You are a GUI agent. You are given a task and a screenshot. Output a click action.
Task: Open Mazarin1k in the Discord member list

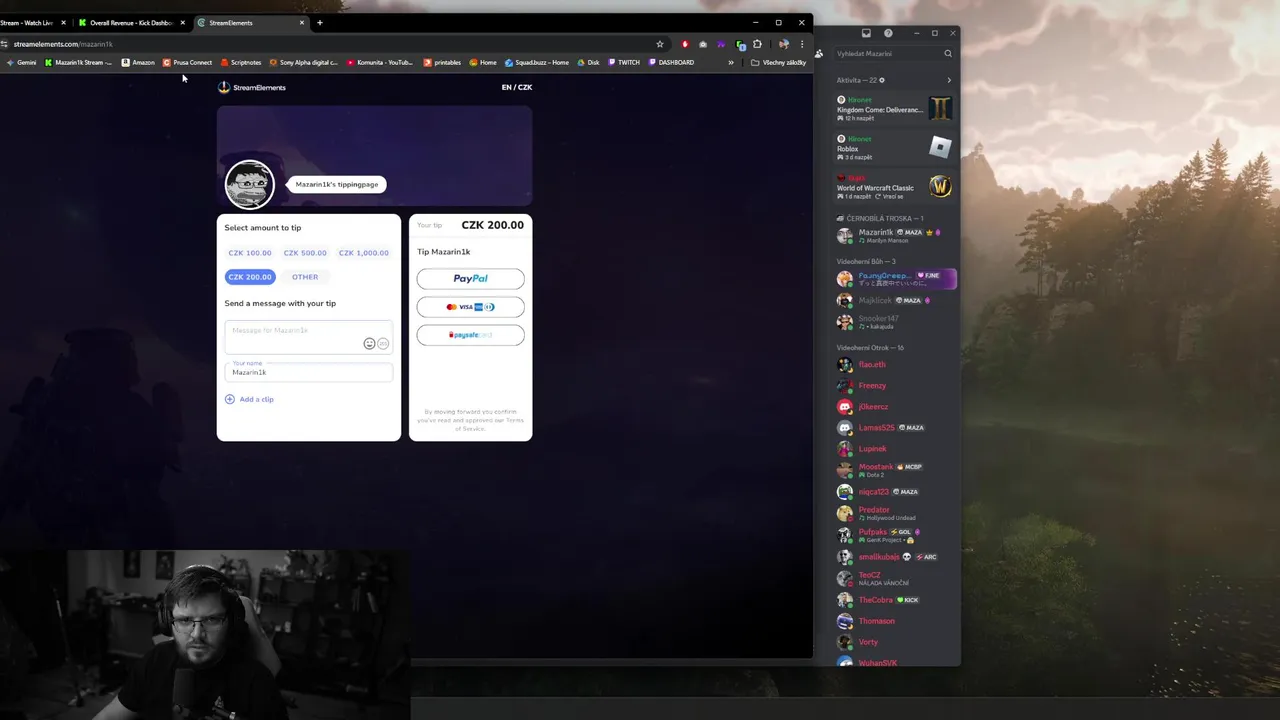pyautogui.click(x=896, y=236)
